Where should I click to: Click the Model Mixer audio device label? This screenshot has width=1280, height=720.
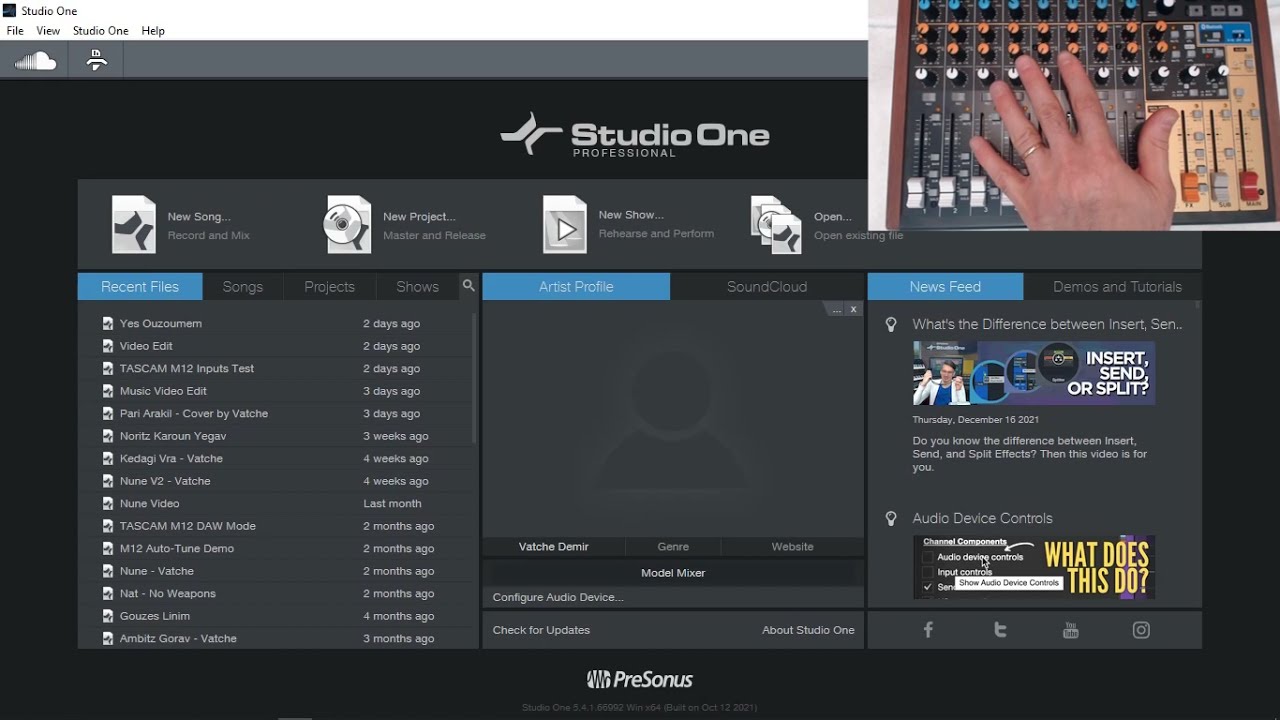673,573
